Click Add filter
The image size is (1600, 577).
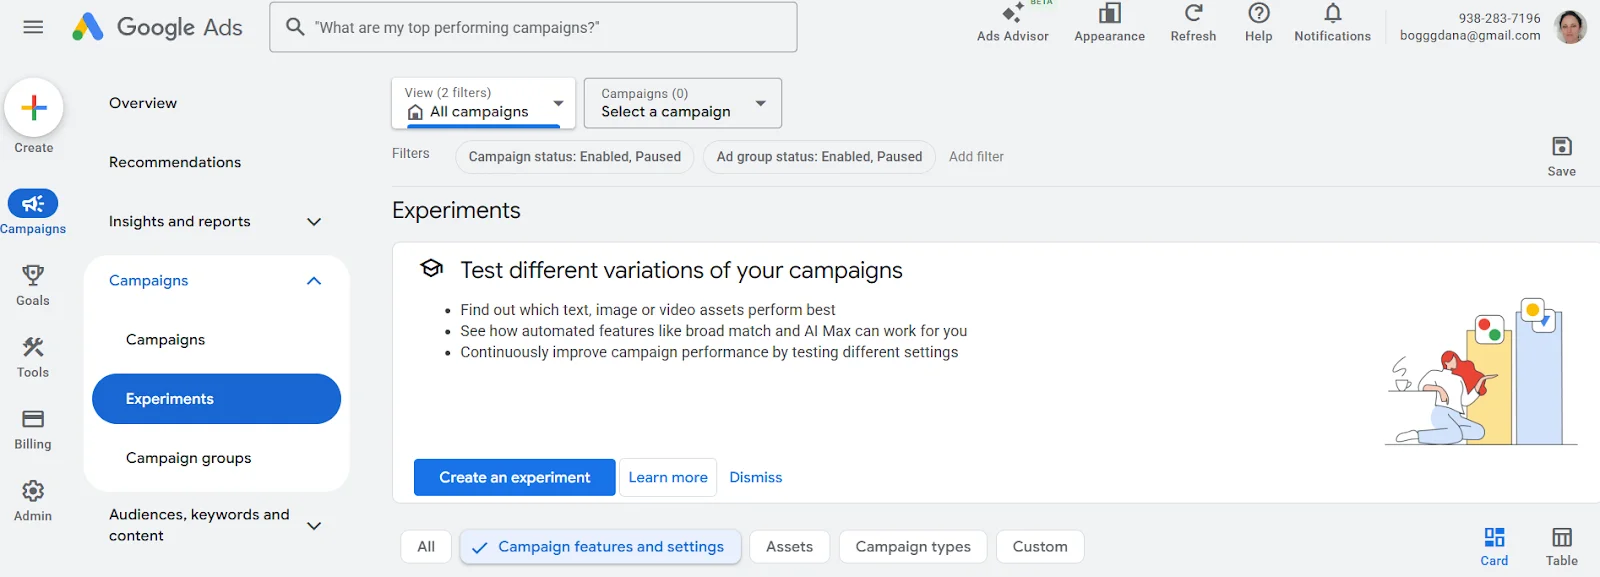pyautogui.click(x=976, y=157)
